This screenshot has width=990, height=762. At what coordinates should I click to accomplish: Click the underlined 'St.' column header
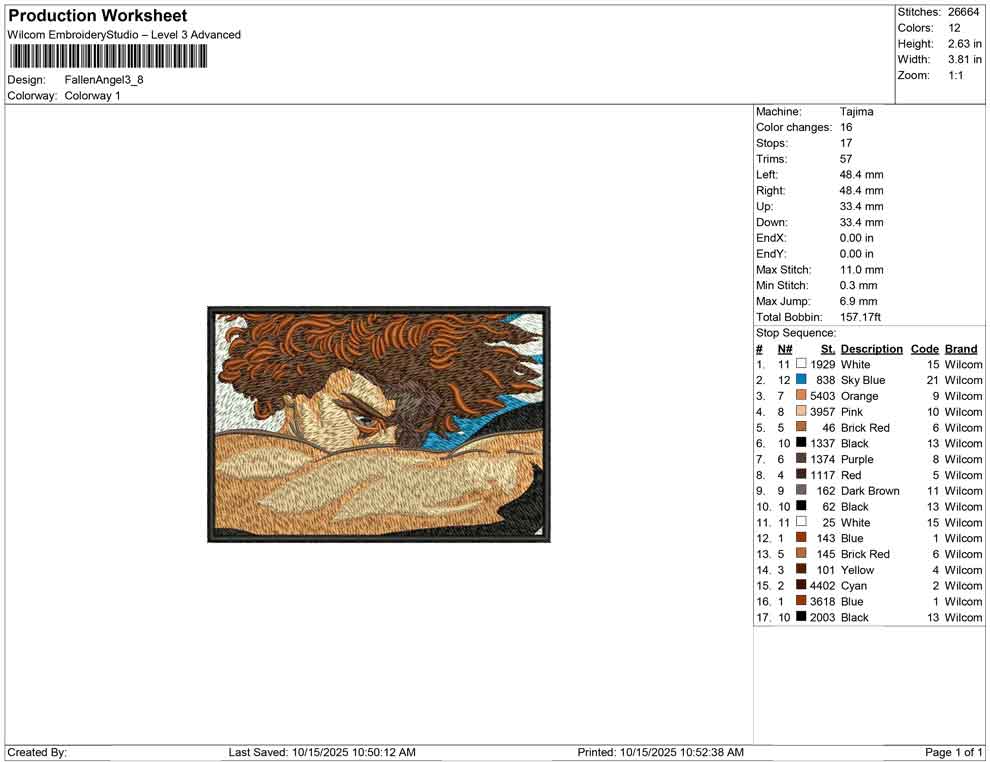coord(828,349)
